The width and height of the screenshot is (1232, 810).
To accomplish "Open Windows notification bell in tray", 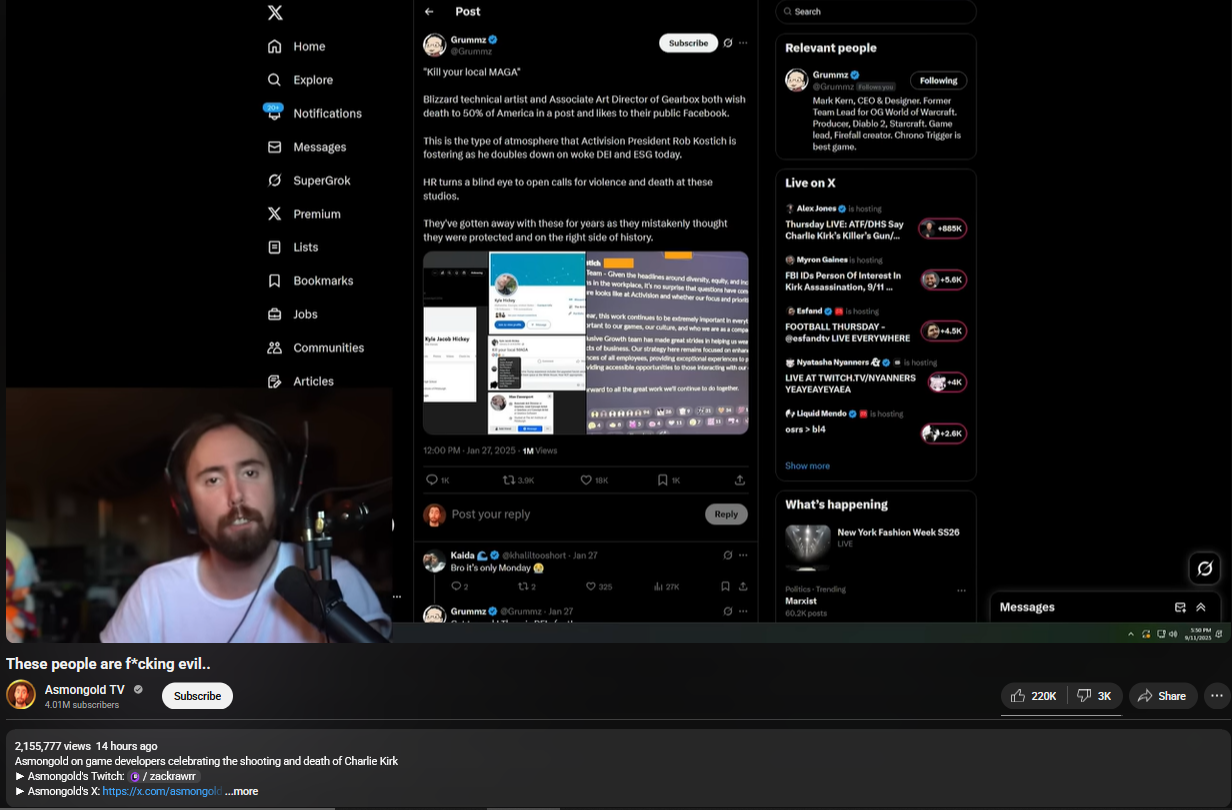I will pos(1221,634).
